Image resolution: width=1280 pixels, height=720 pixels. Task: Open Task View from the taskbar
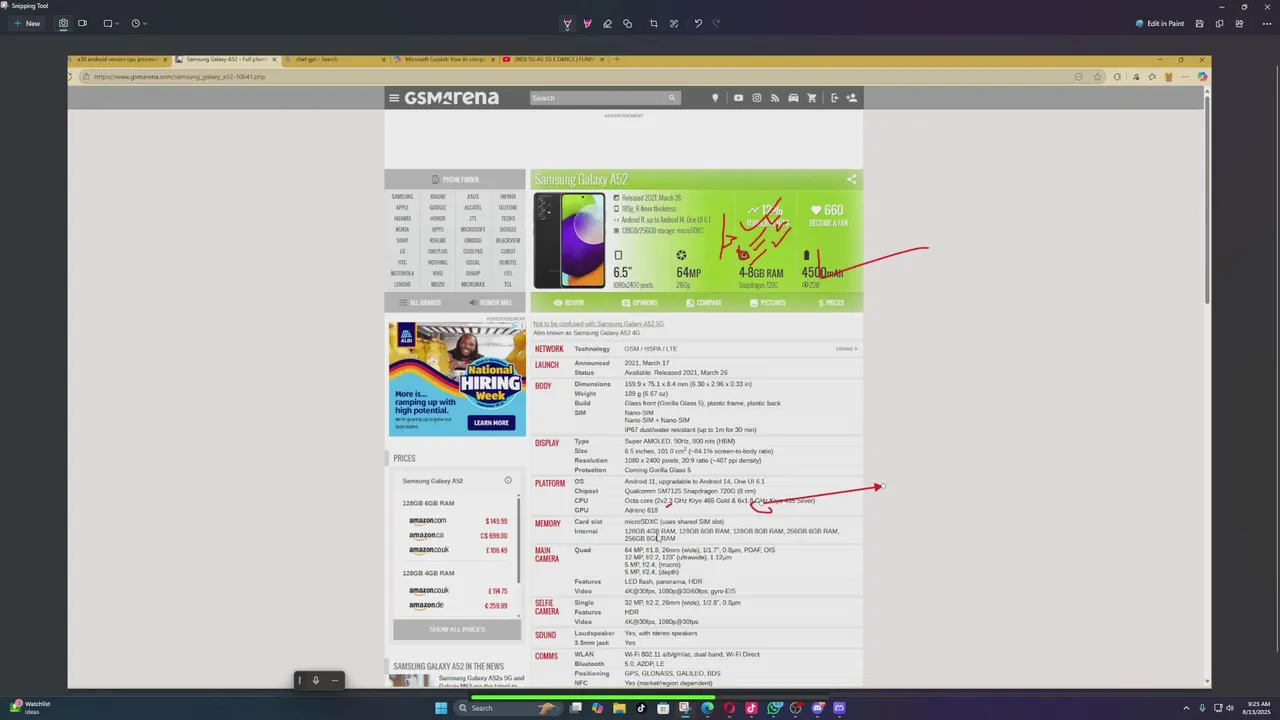coord(576,708)
